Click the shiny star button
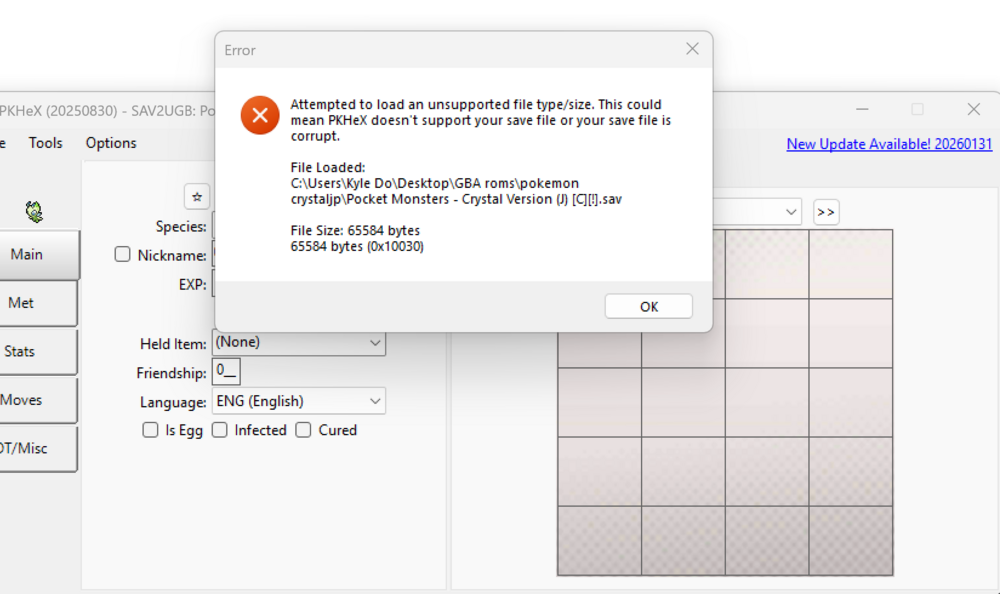 tap(197, 196)
